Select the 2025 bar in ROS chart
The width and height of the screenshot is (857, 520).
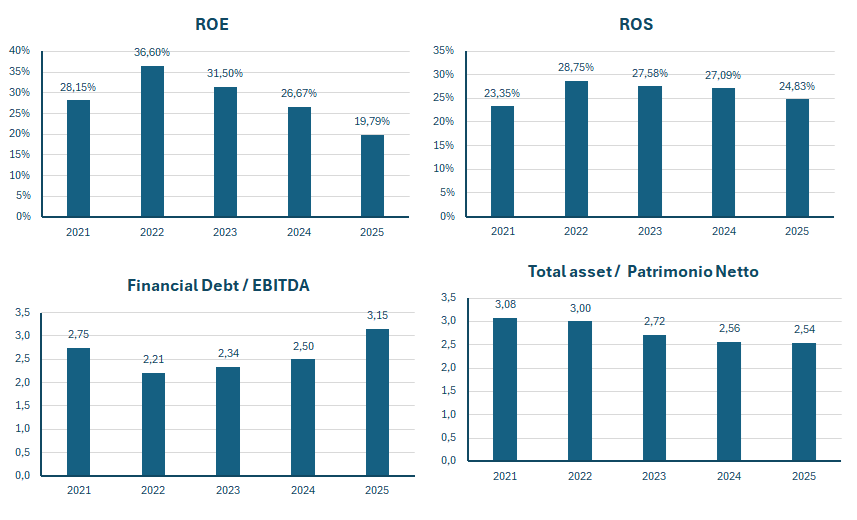[x=797, y=158]
